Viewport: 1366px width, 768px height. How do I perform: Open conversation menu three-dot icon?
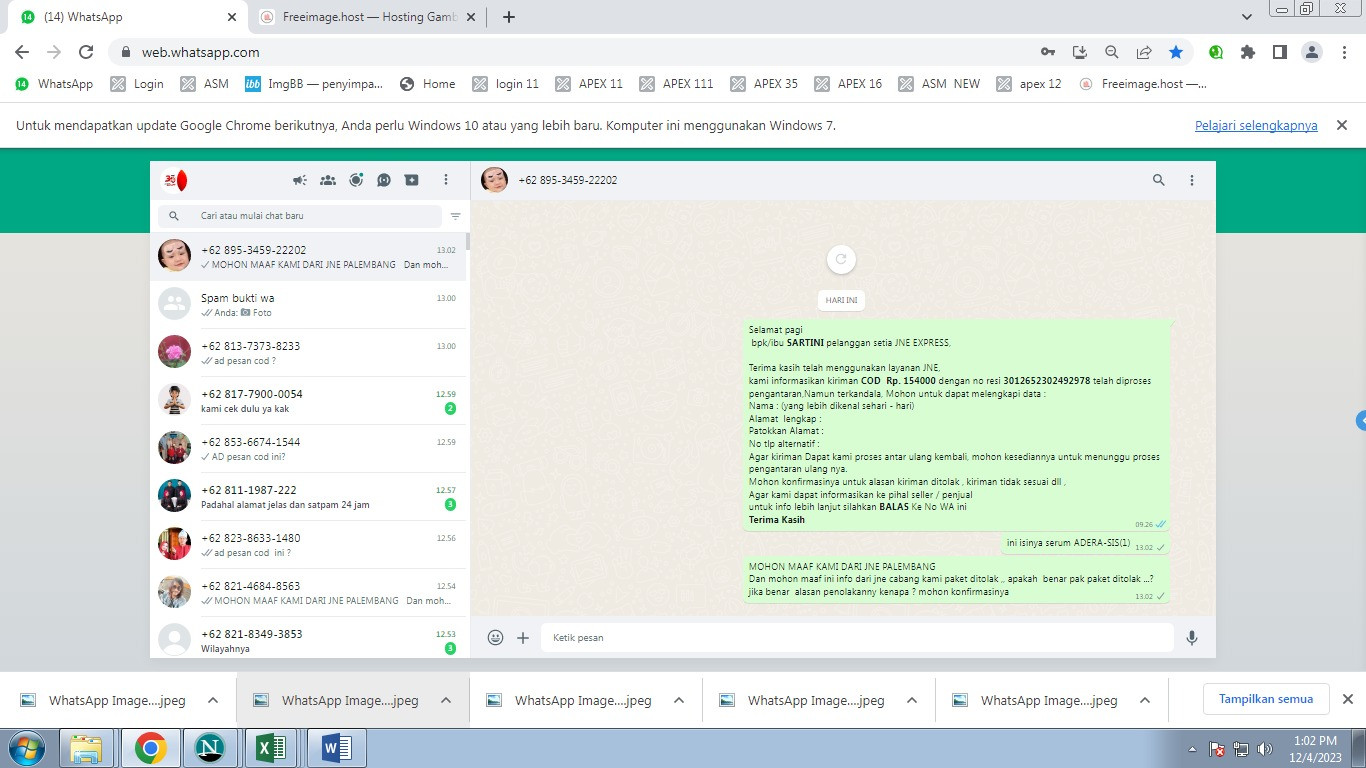click(1192, 180)
